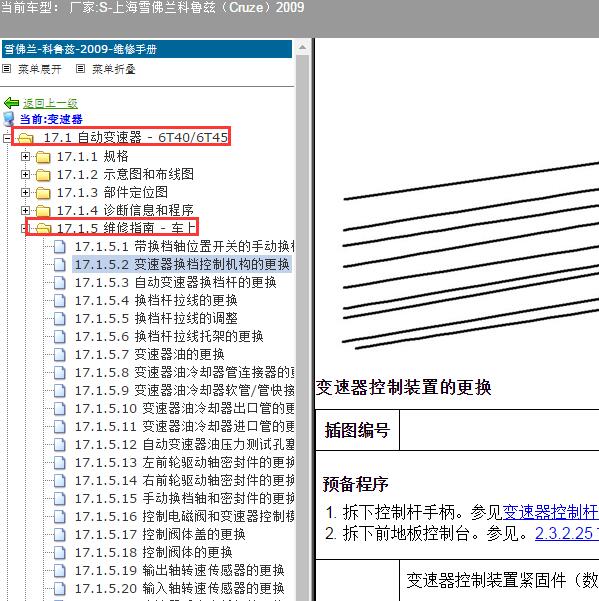
Task: Open 17.1.5.11 变速器油冷却器进口管 entry
Action: click(184, 427)
